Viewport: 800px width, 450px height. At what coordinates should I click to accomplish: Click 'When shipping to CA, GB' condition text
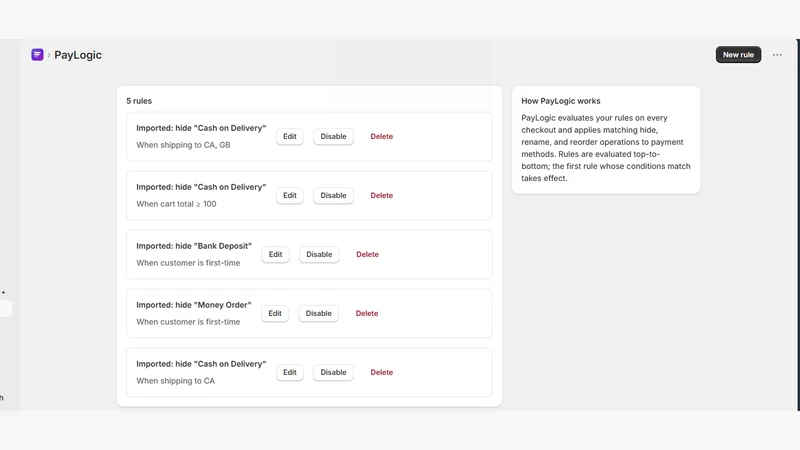coord(183,145)
